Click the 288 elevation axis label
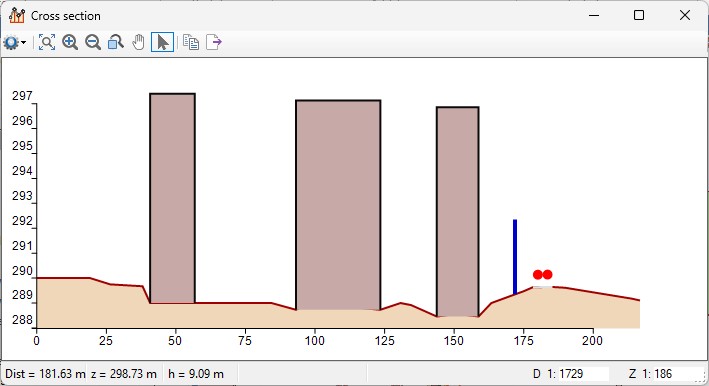 (22, 320)
